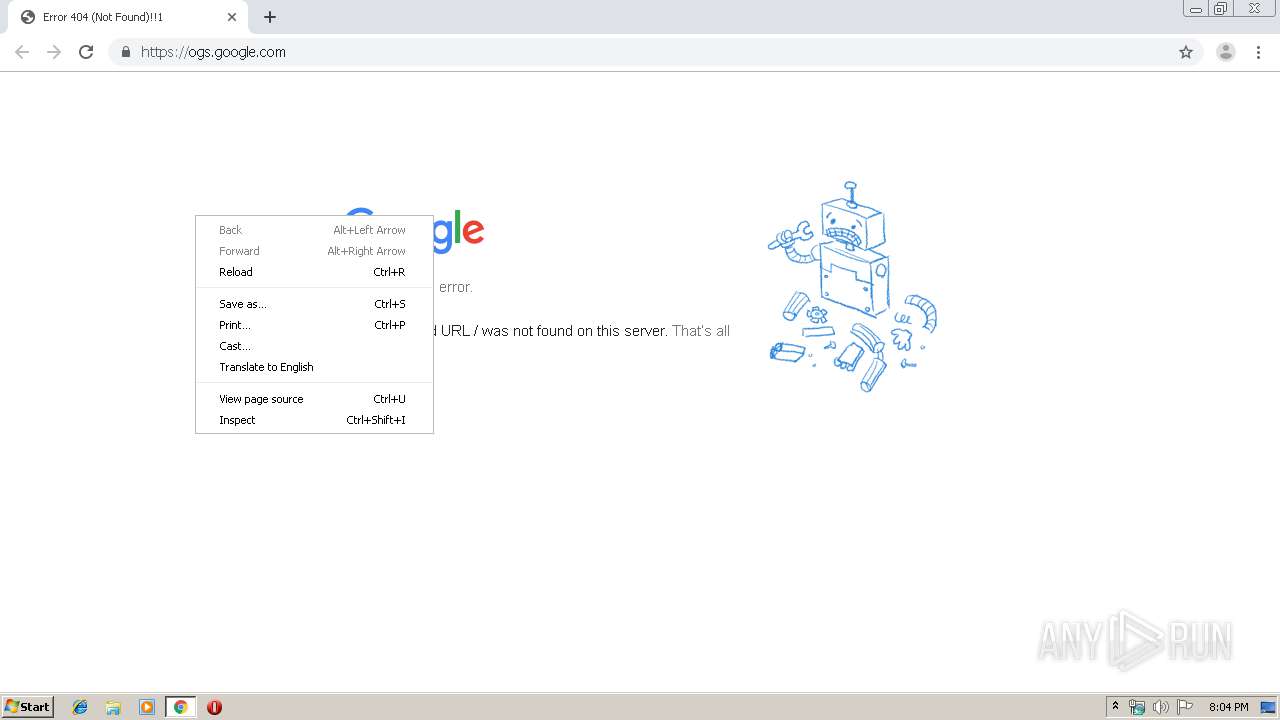This screenshot has width=1280, height=720.
Task: Open the Chrome three-dot menu
Action: click(x=1259, y=52)
